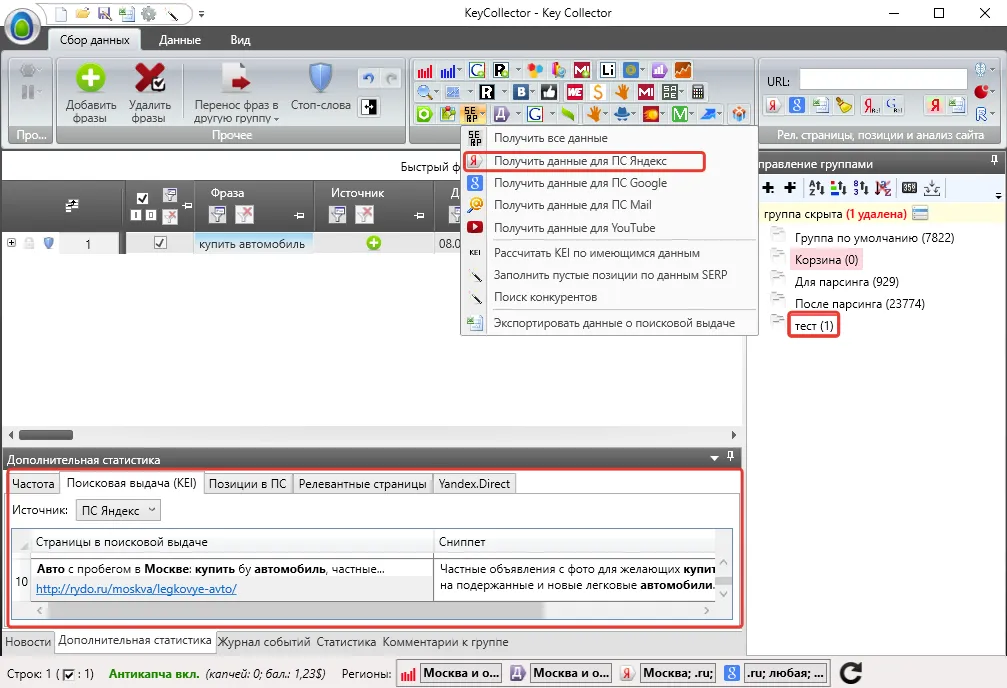The height and width of the screenshot is (688, 1007).
Task: Uncheck the checkbox for купить автомобиль row
Action: point(161,243)
